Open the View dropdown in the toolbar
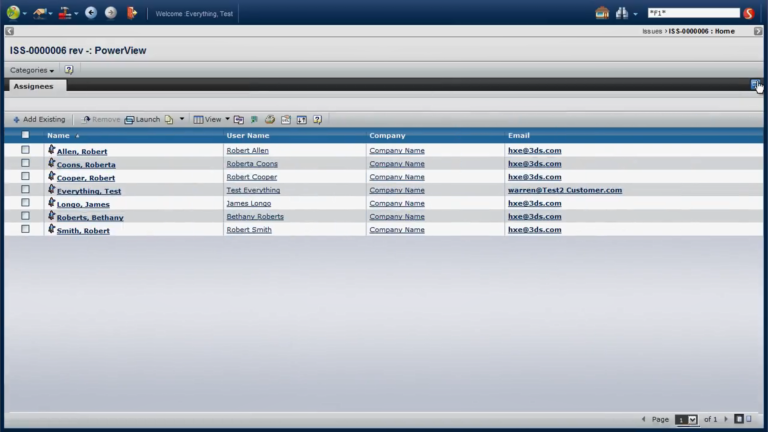768x432 pixels. pos(212,120)
